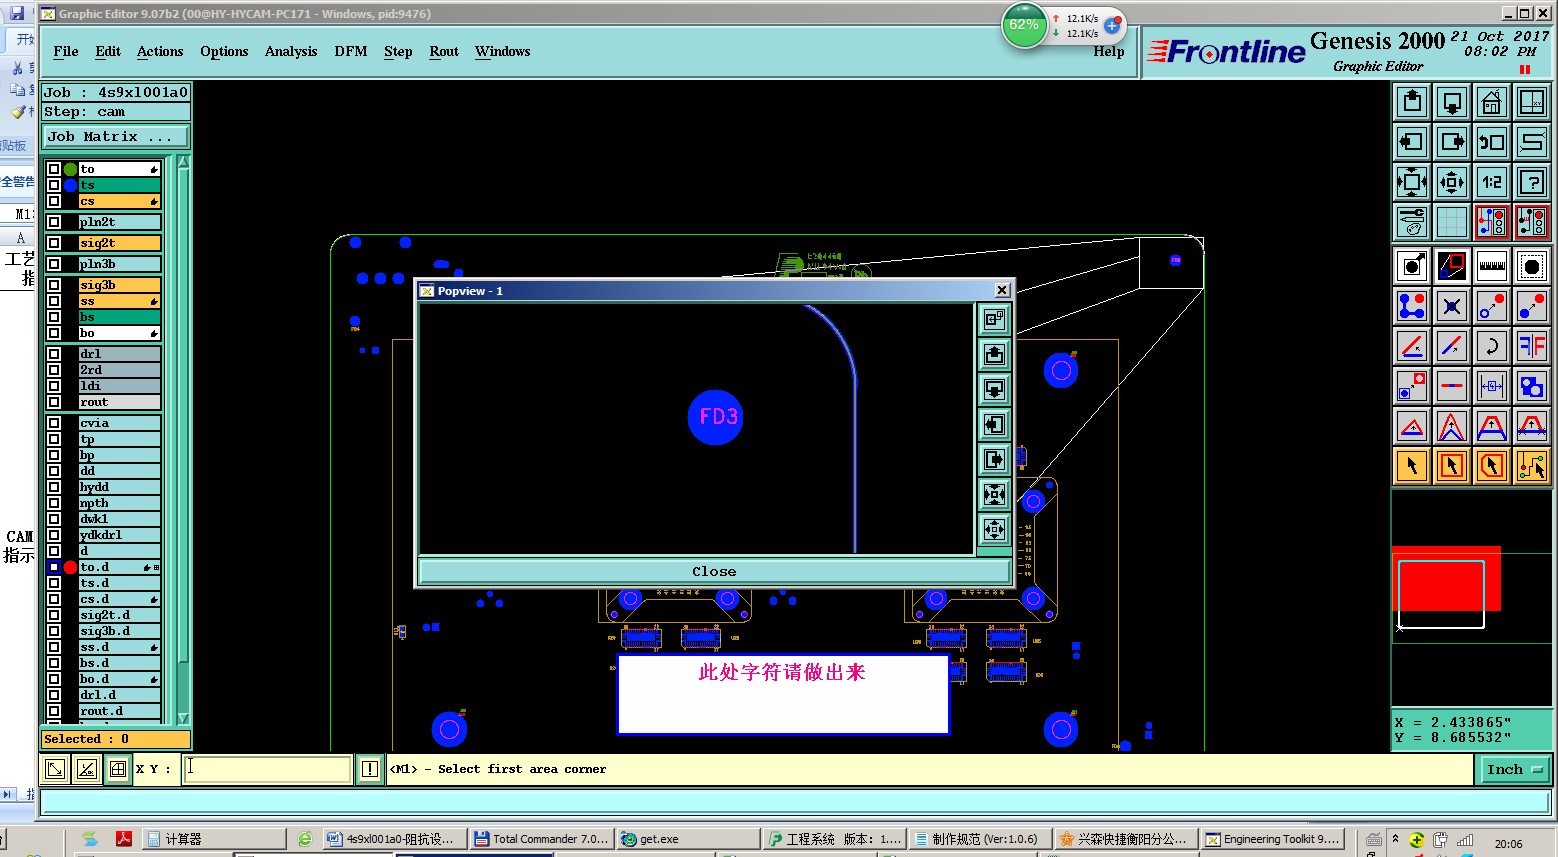
Task: Open get.exe taskbar item
Action: pos(687,839)
